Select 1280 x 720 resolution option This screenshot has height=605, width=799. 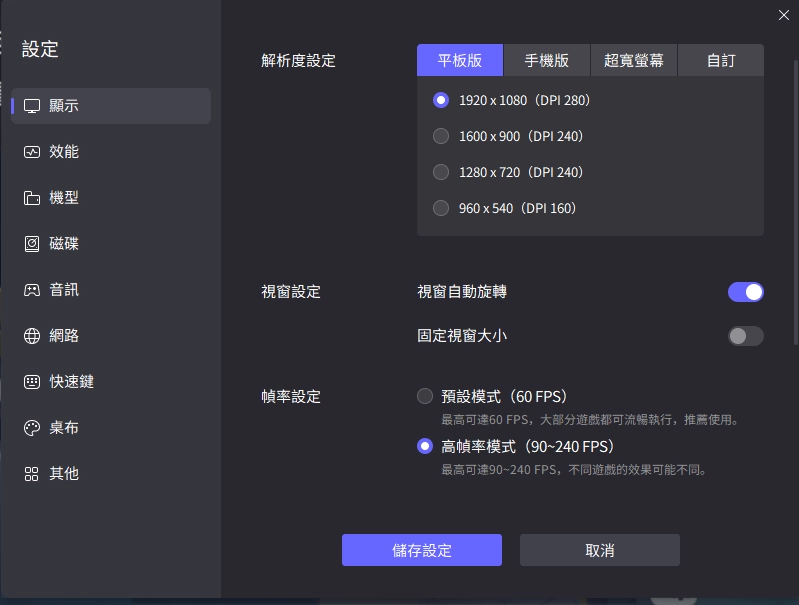coord(441,172)
